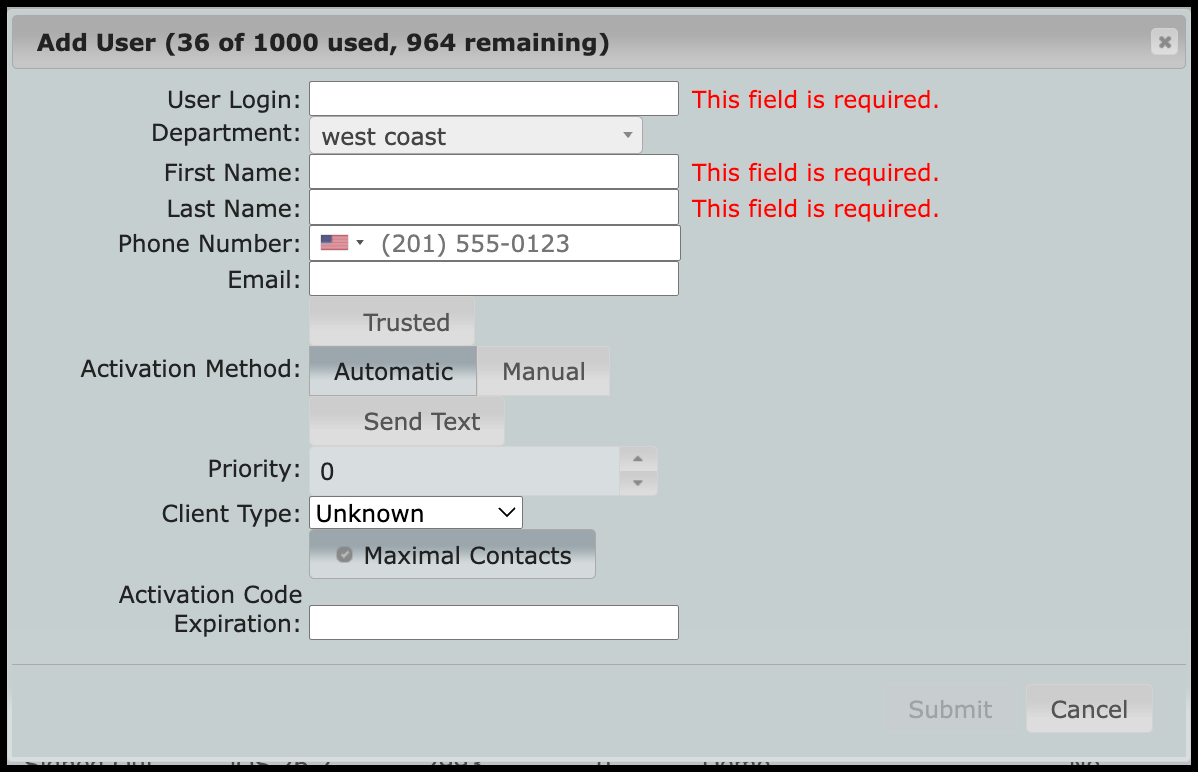Click the Submit button
1198x772 pixels.
(x=950, y=709)
